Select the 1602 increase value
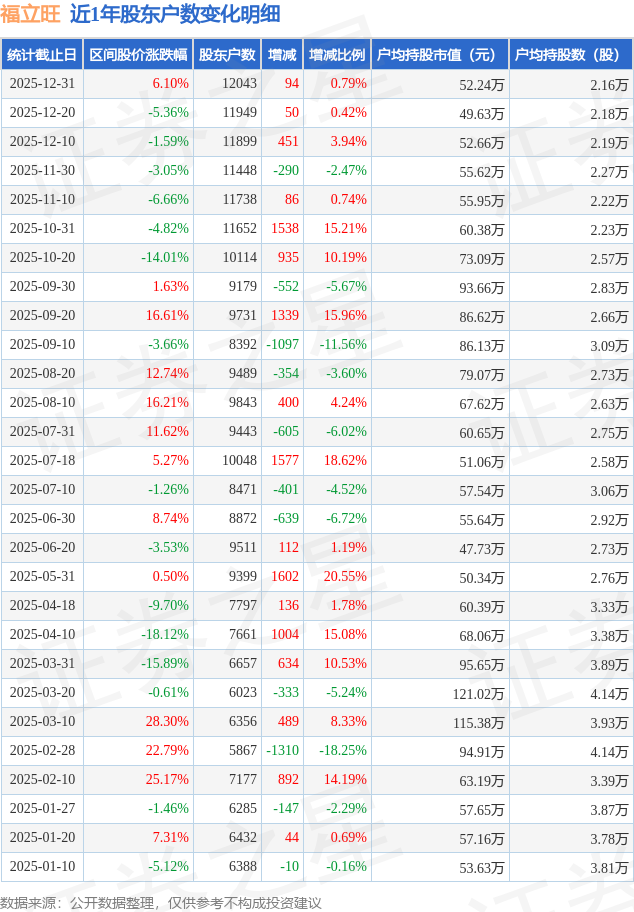This screenshot has height=912, width=634. [x=285, y=577]
